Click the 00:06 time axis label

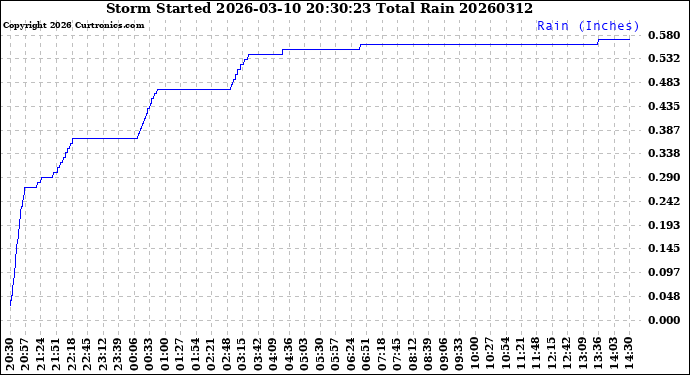click(133, 354)
